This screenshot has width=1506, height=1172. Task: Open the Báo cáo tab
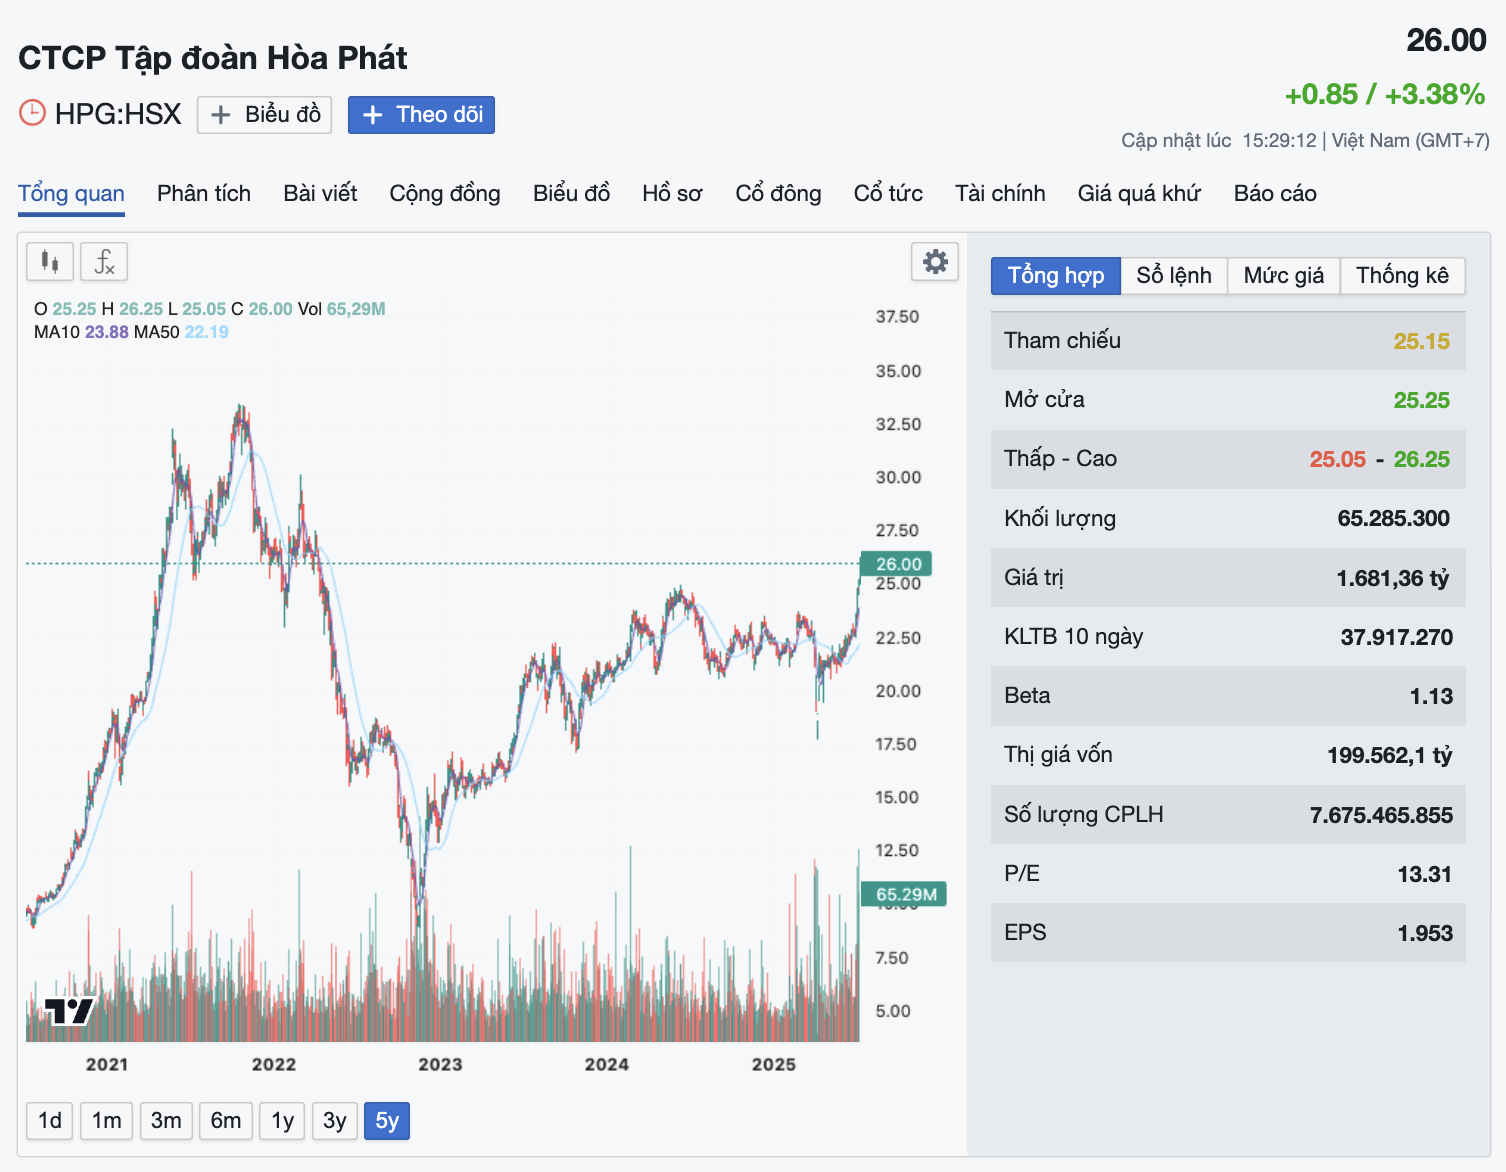pyautogui.click(x=1275, y=193)
